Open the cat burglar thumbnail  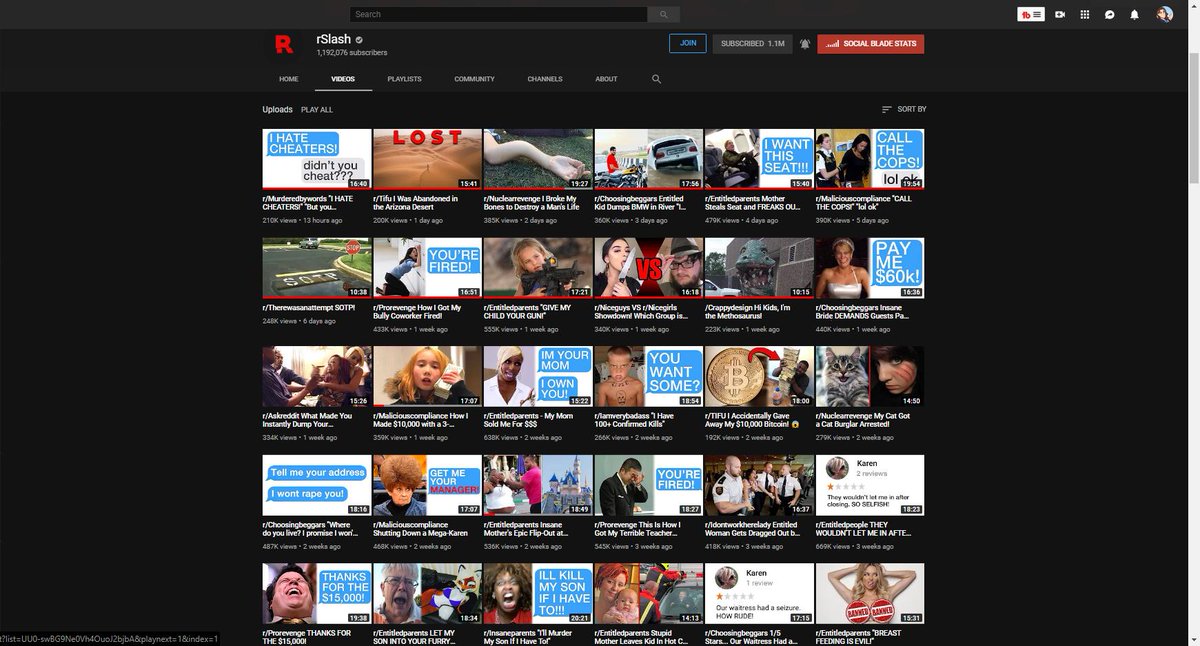click(870, 377)
